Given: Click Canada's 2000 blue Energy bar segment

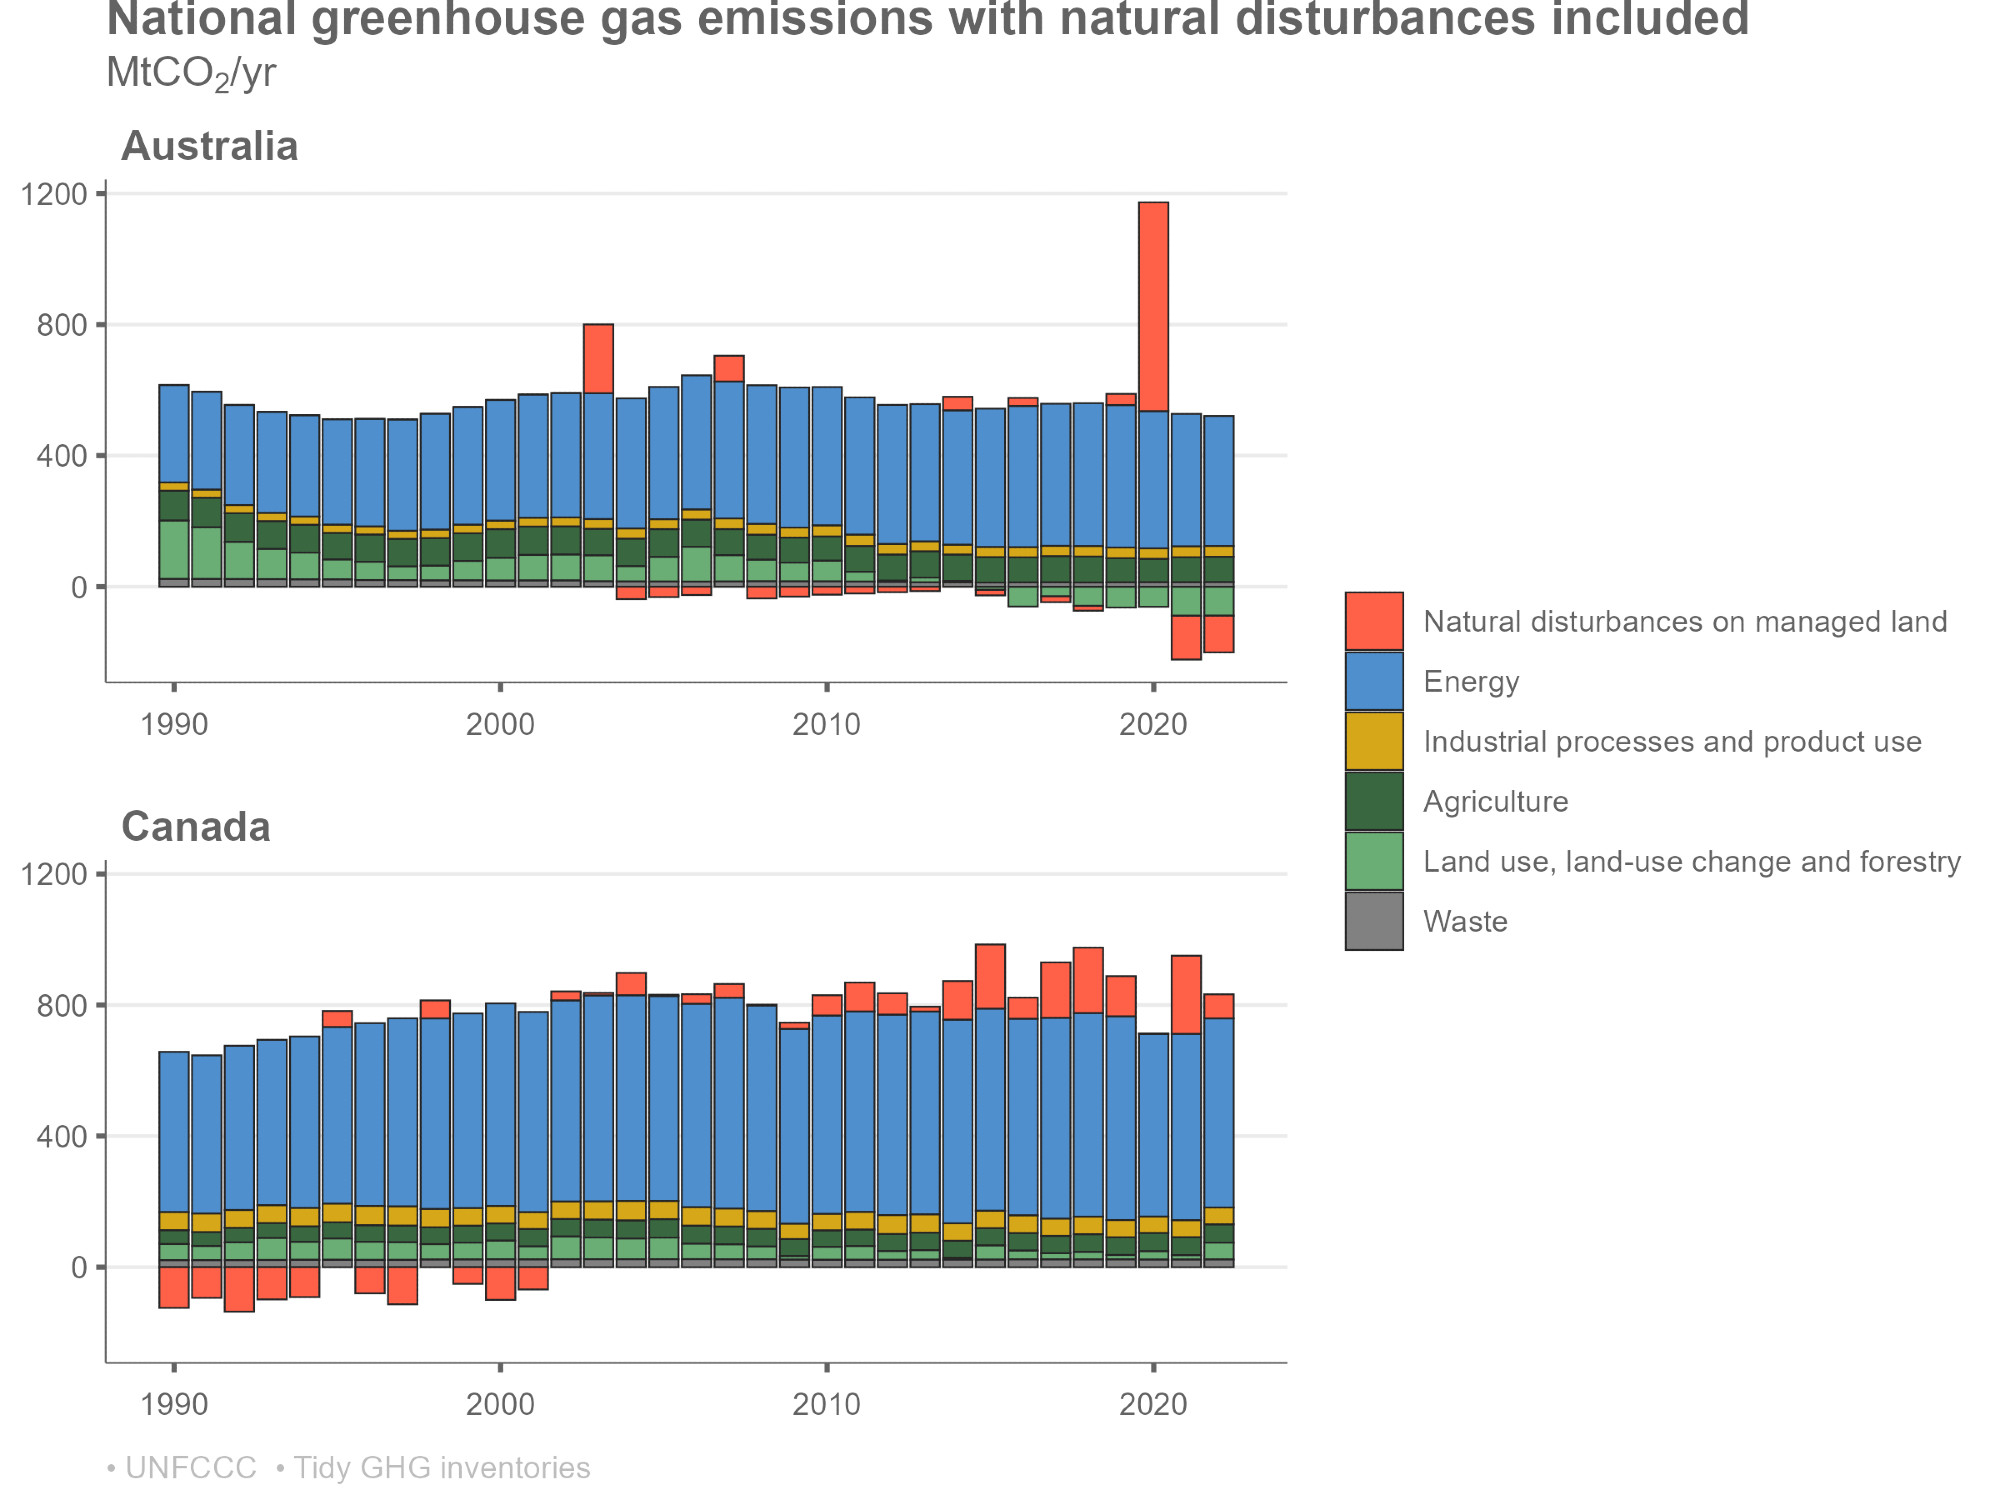Looking at the screenshot, I should (500, 1105).
